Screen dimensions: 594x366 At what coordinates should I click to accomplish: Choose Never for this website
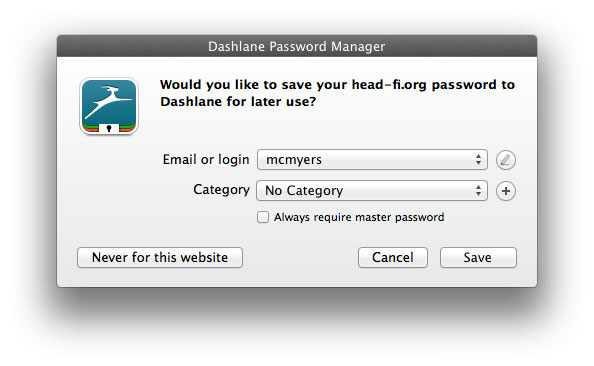click(160, 258)
